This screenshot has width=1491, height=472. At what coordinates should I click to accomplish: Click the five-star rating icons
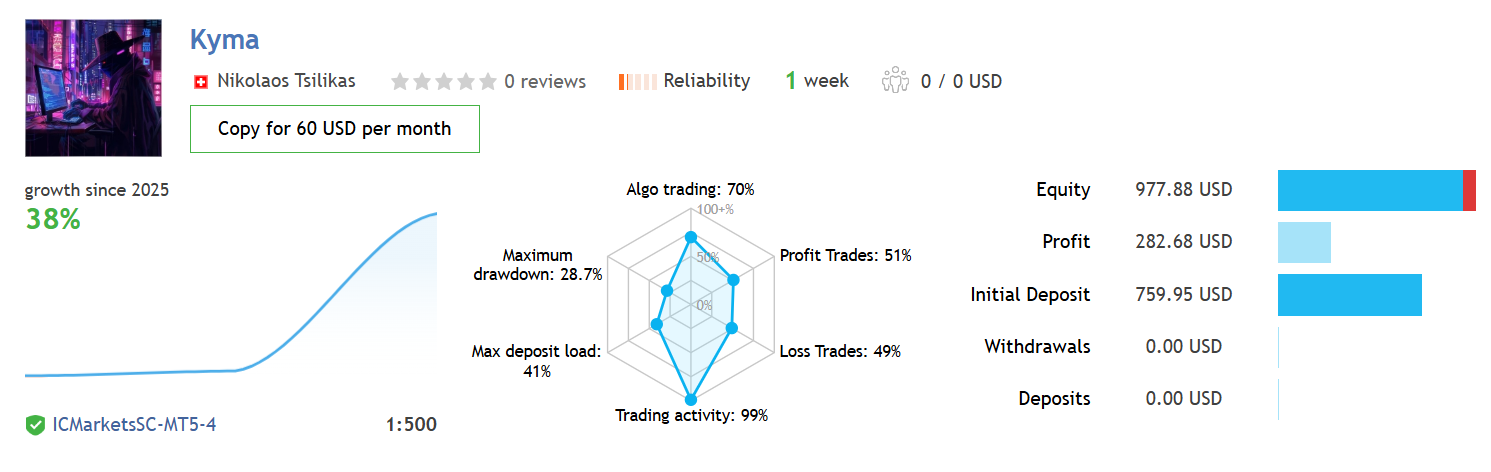pos(443,82)
